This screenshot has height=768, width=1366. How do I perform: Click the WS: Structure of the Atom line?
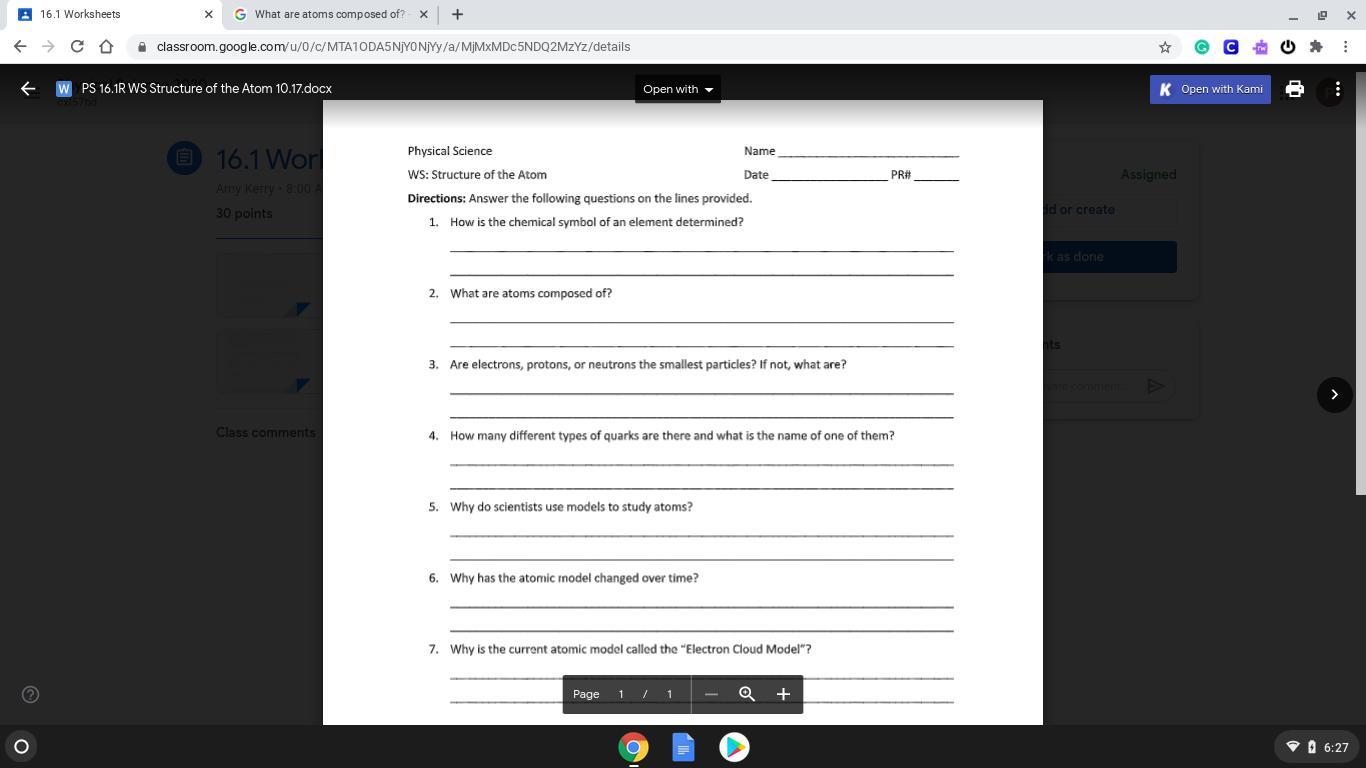[x=477, y=175]
